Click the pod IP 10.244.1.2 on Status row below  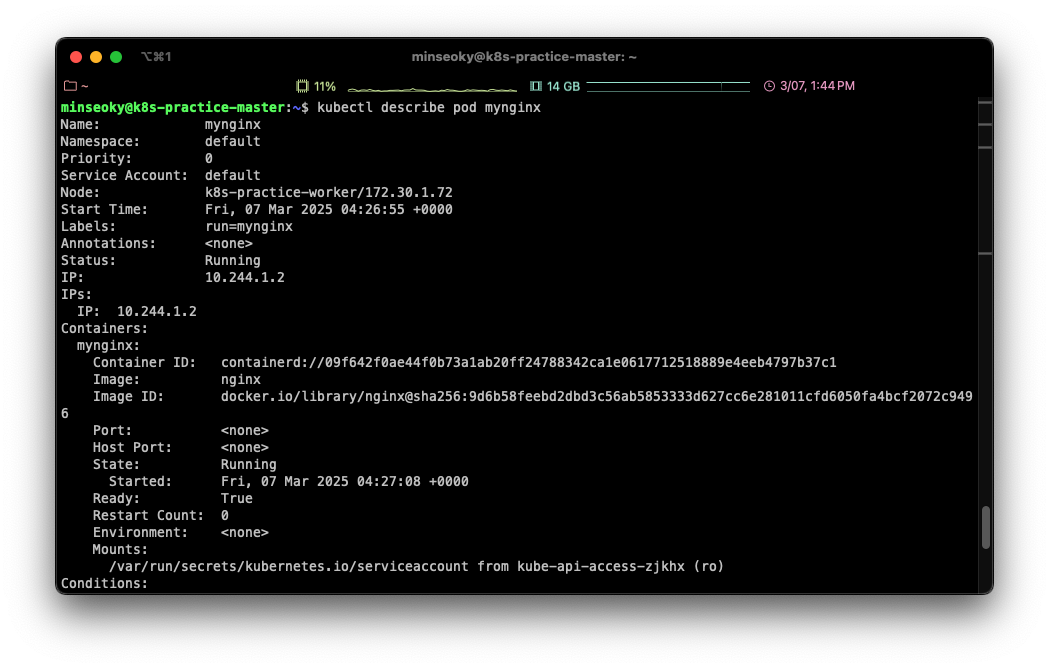point(244,277)
